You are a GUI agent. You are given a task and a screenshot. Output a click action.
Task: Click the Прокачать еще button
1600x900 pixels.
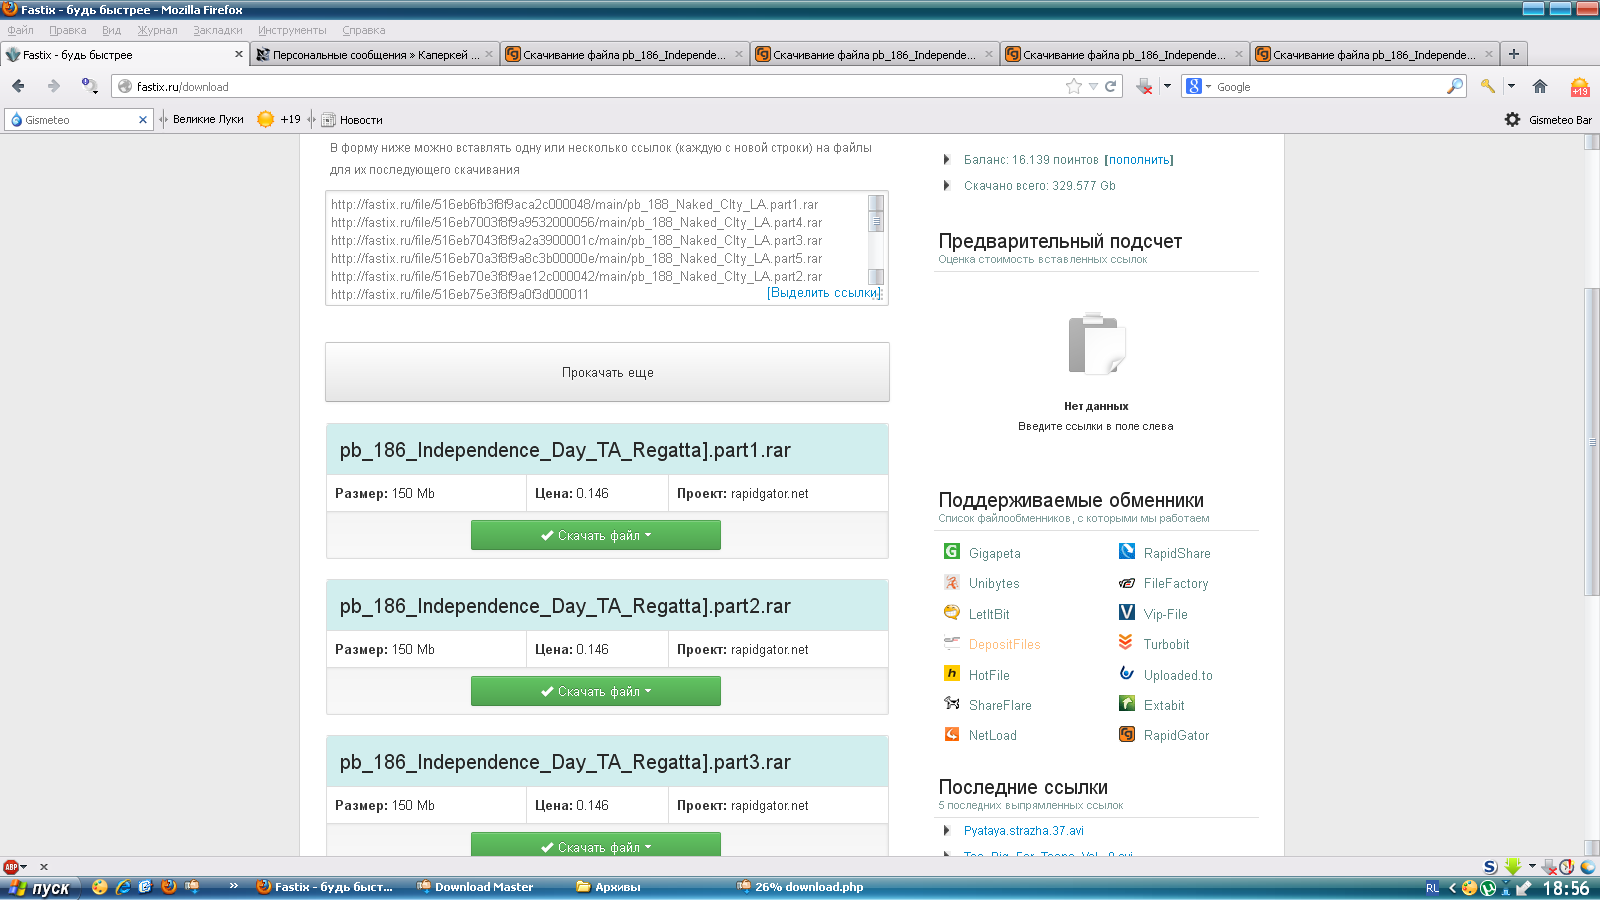[x=607, y=372]
